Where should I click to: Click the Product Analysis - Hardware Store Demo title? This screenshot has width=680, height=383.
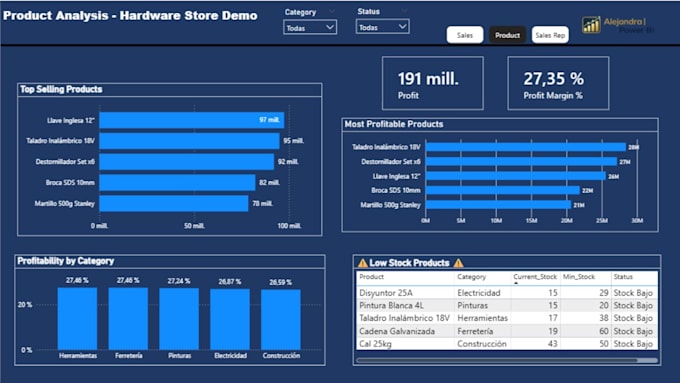tap(130, 16)
